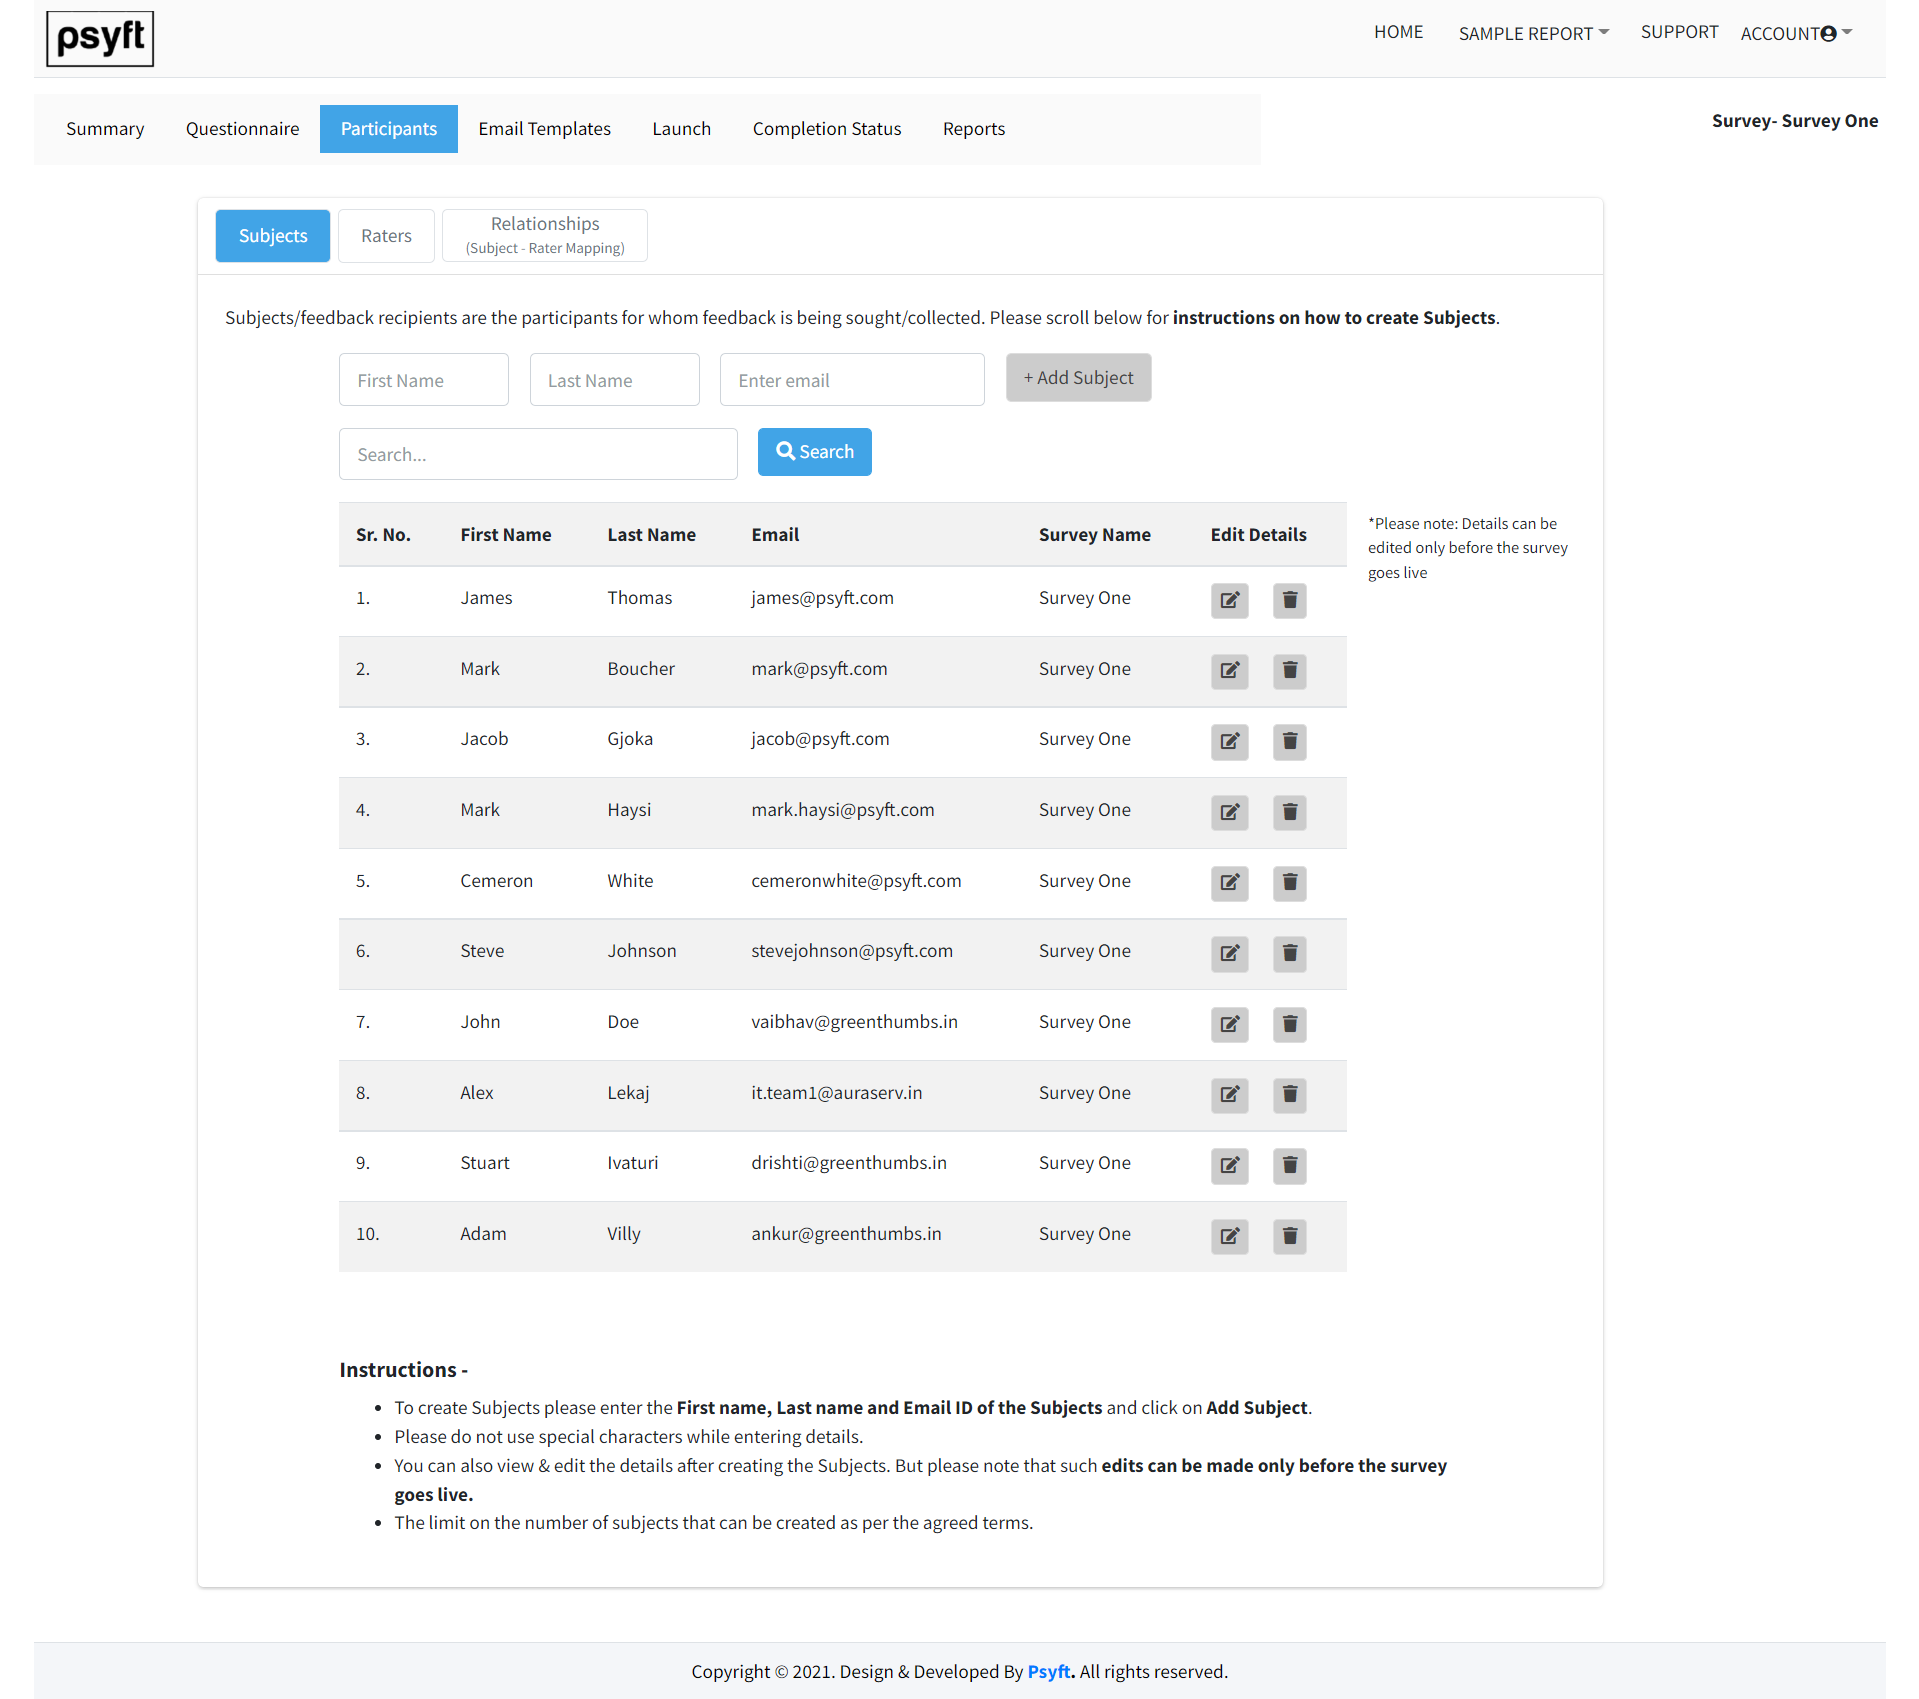The width and height of the screenshot is (1919, 1699).
Task: Focus the Last Name input field
Action: point(614,380)
